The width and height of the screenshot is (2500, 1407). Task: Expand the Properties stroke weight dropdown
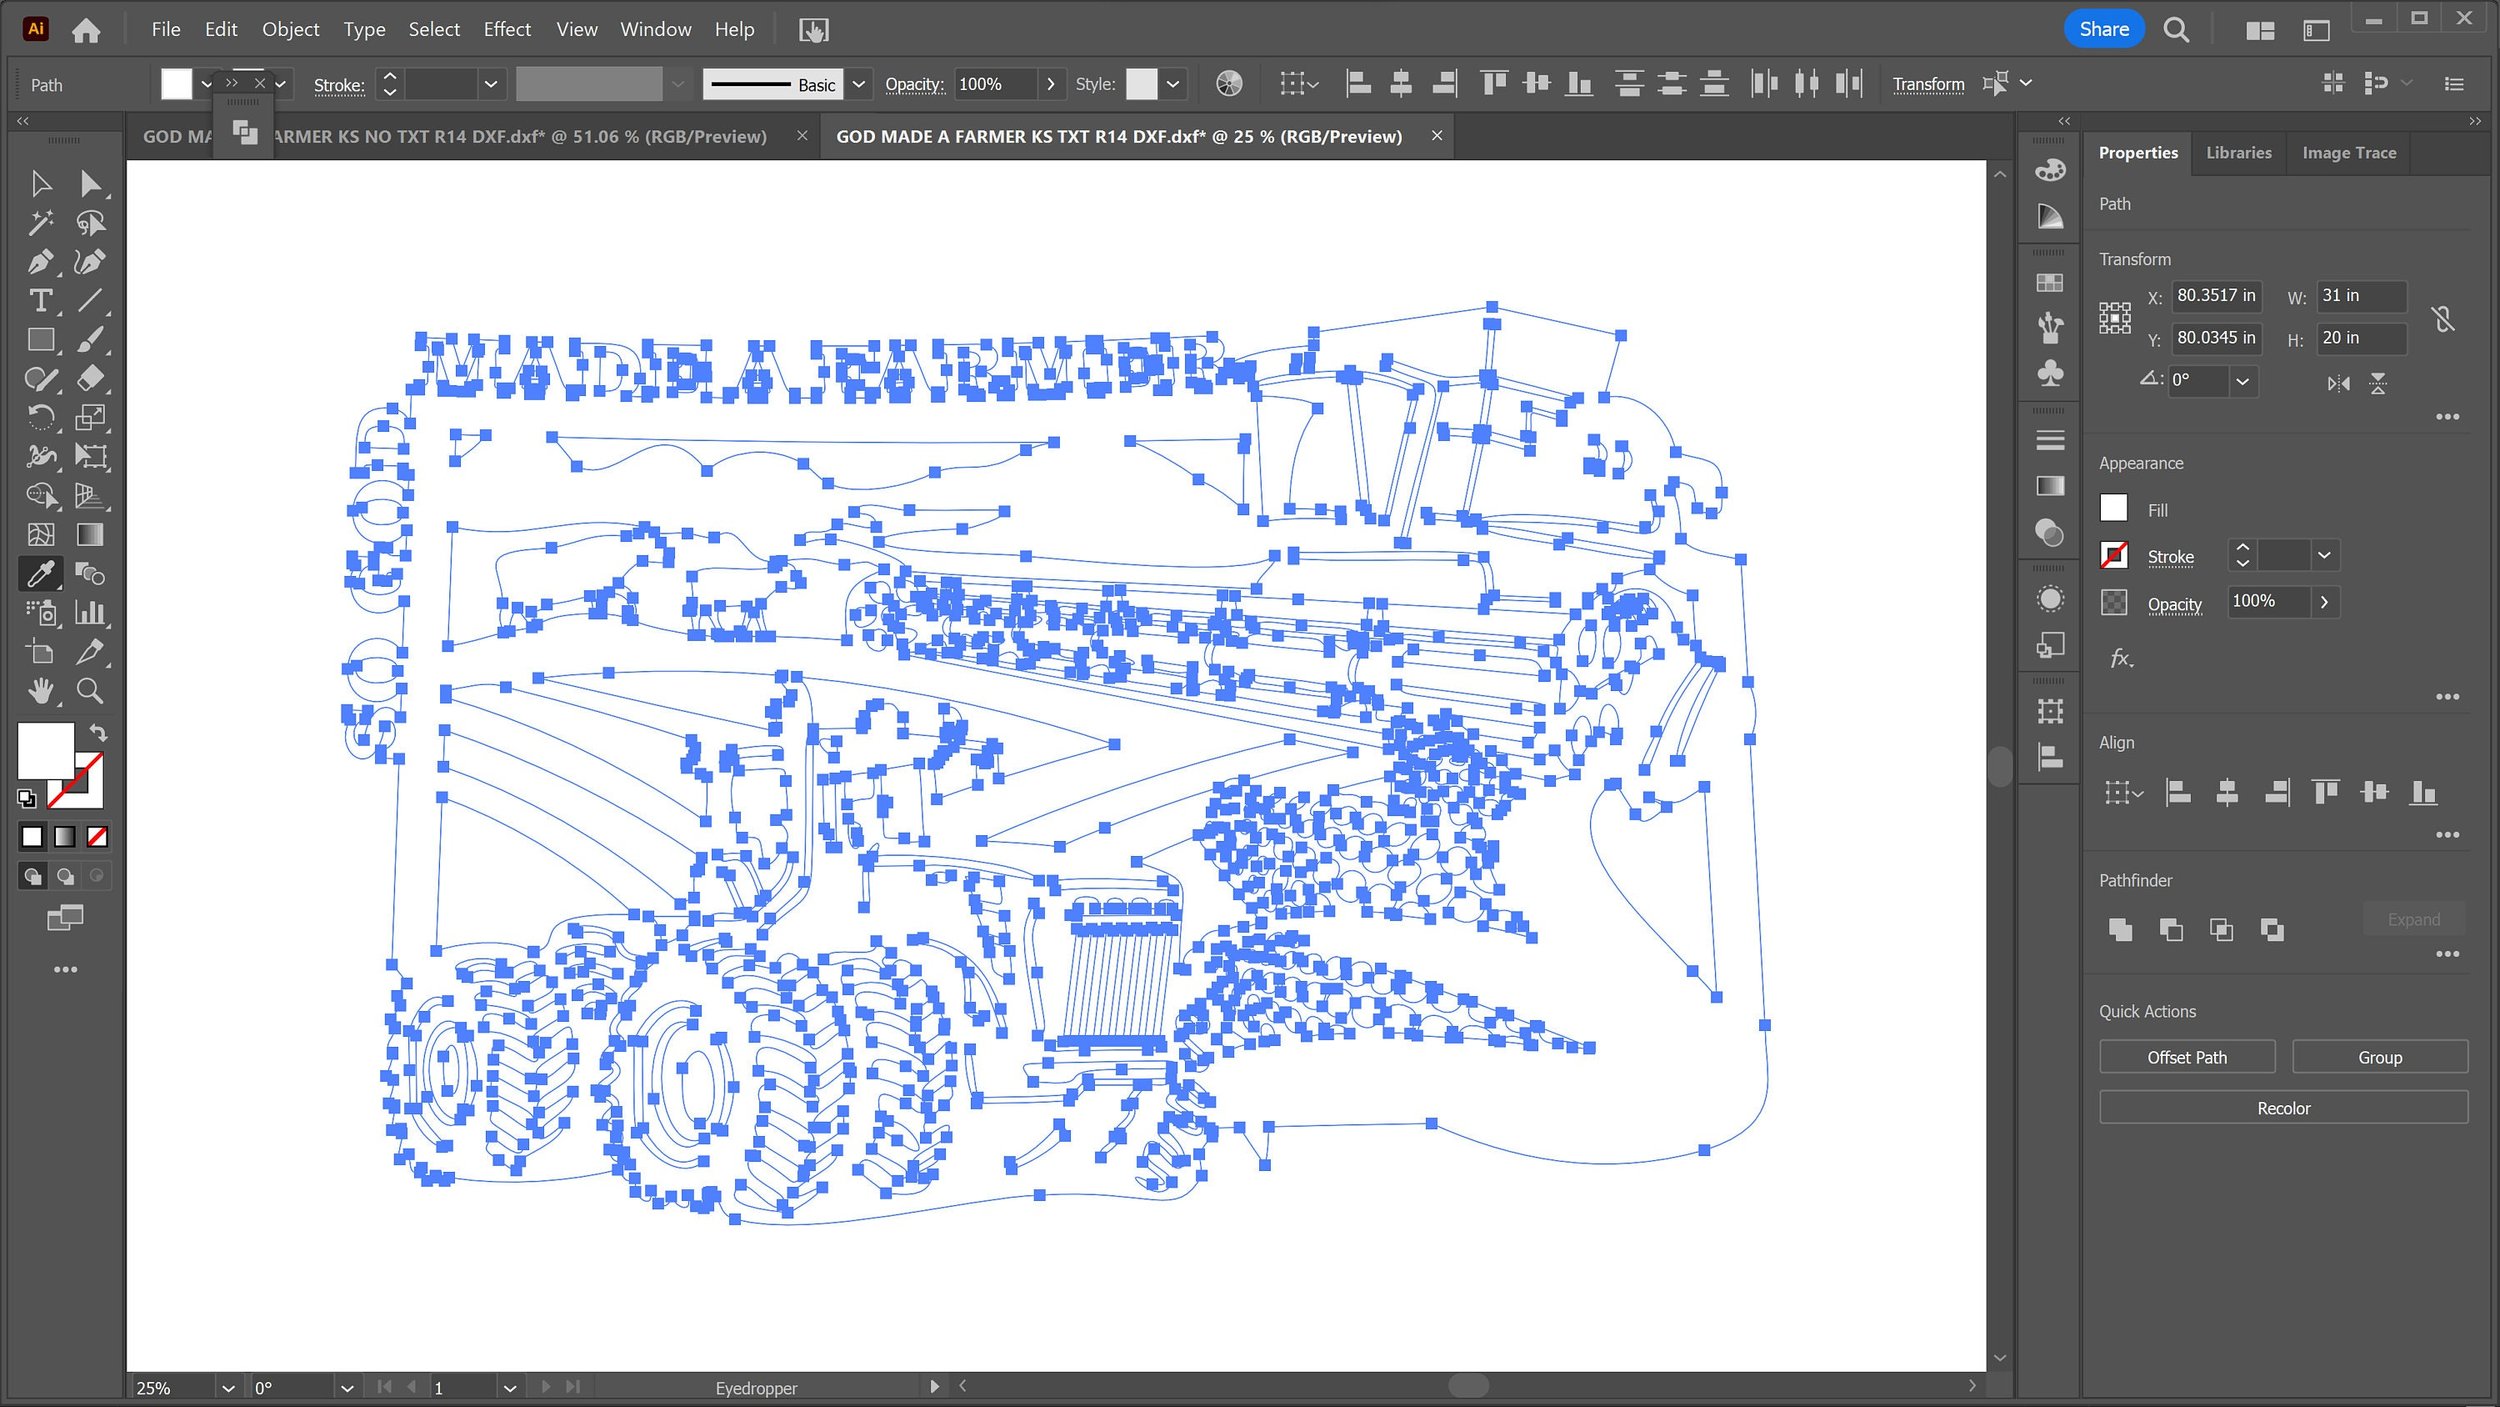click(x=2324, y=555)
